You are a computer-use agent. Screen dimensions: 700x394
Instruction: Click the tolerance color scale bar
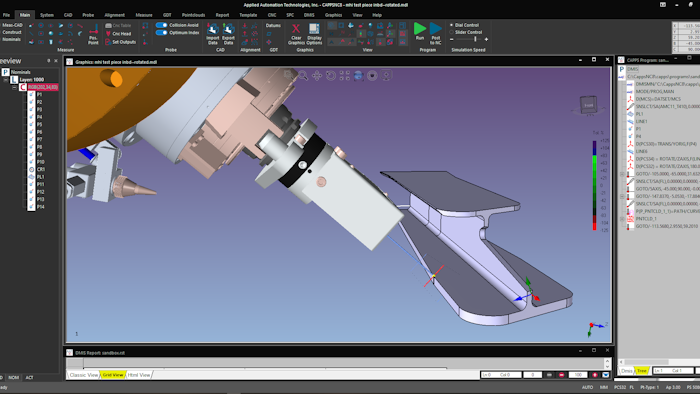coord(594,185)
